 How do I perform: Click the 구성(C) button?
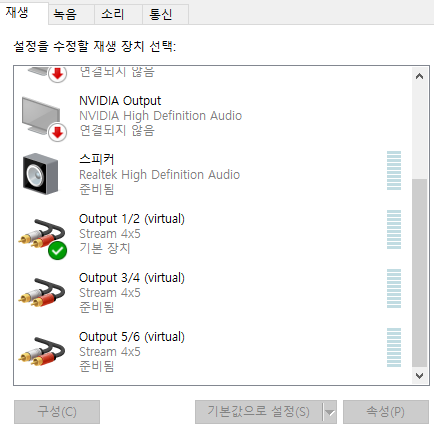[57, 412]
